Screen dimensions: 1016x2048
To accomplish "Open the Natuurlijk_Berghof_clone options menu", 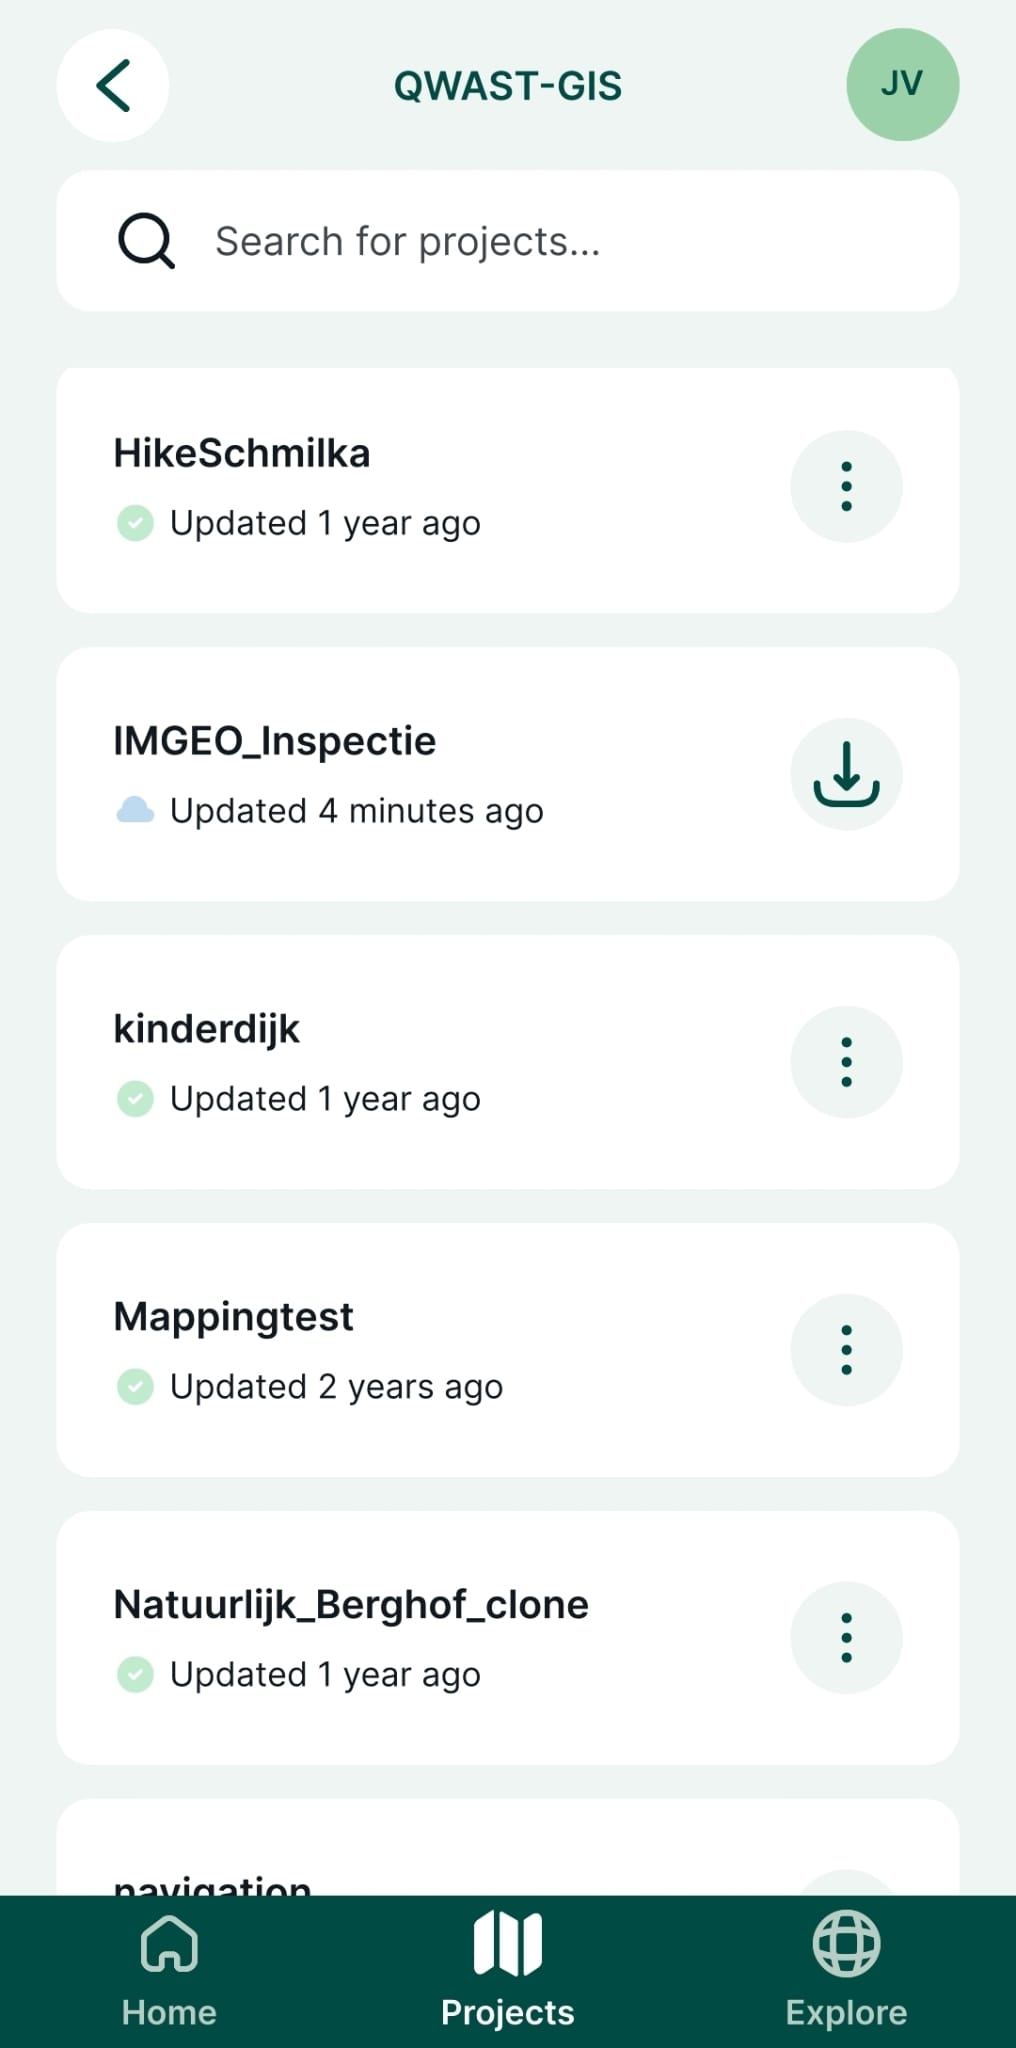I will pyautogui.click(x=846, y=1638).
